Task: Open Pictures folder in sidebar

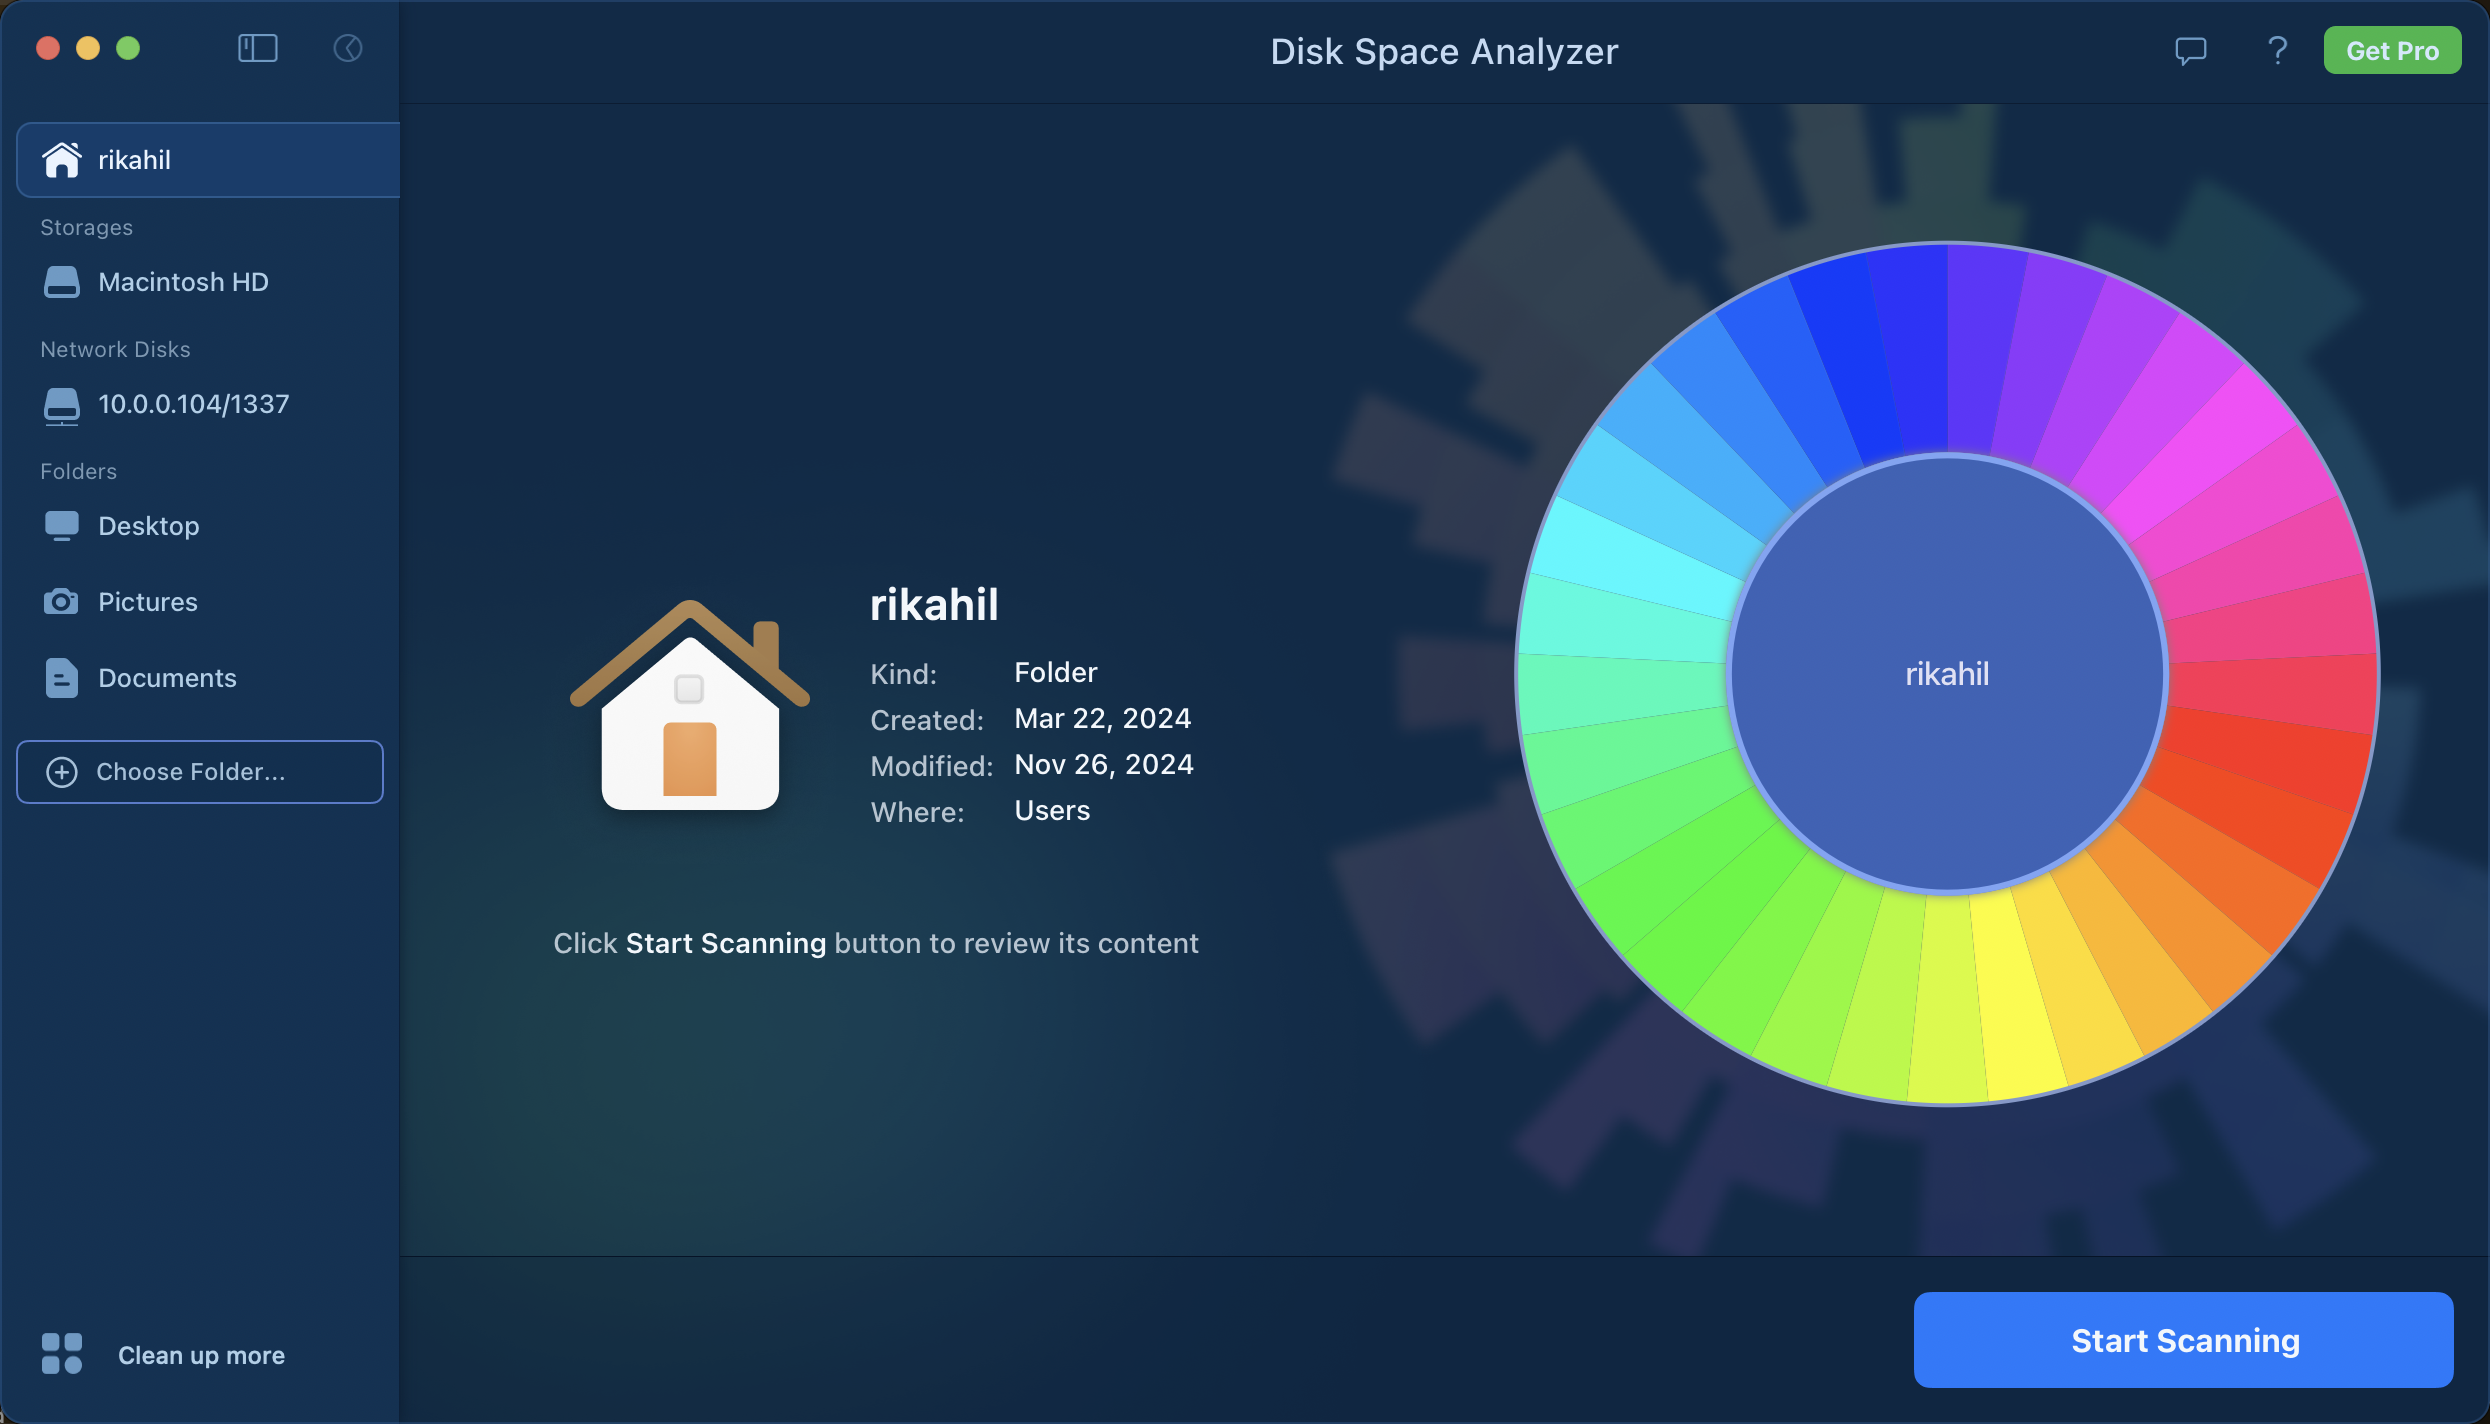Action: tap(148, 602)
